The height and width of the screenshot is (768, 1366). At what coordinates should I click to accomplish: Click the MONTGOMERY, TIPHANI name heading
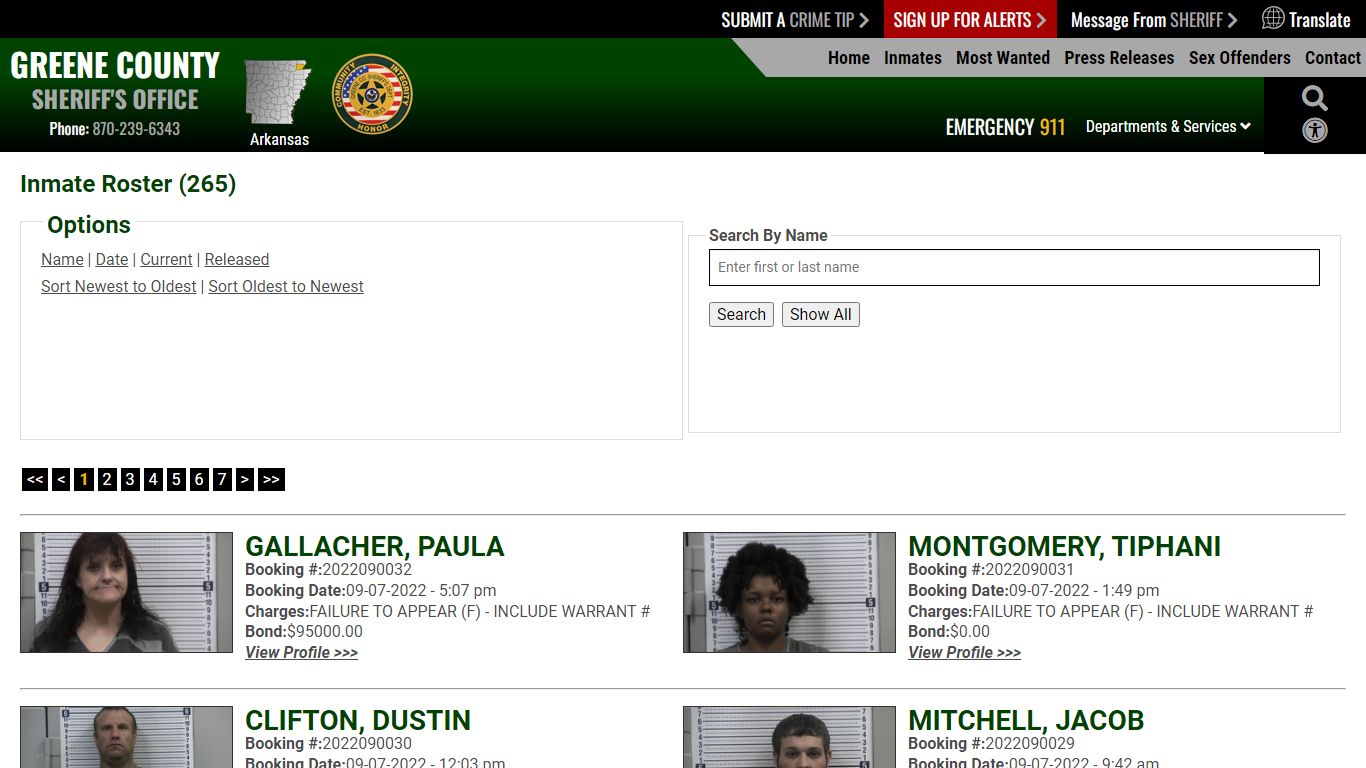click(1064, 546)
